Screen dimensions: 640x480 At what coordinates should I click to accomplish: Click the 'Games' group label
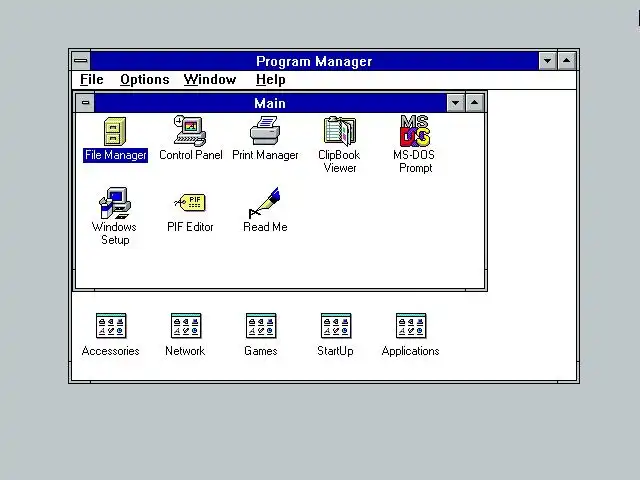[261, 351]
